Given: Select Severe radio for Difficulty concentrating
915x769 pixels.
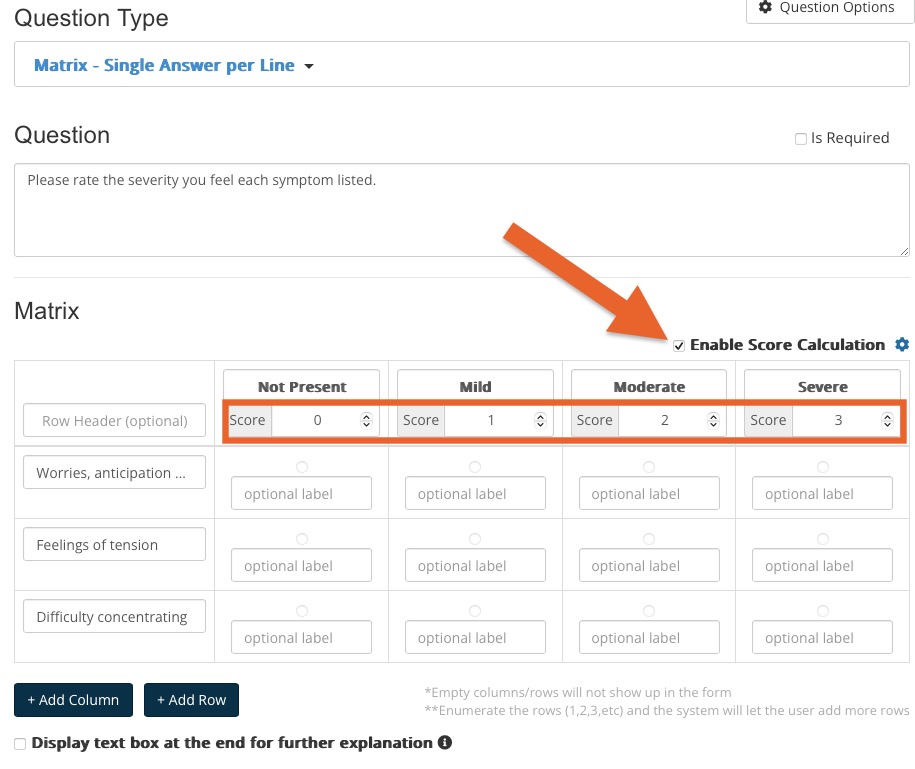Looking at the screenshot, I should (x=823, y=610).
